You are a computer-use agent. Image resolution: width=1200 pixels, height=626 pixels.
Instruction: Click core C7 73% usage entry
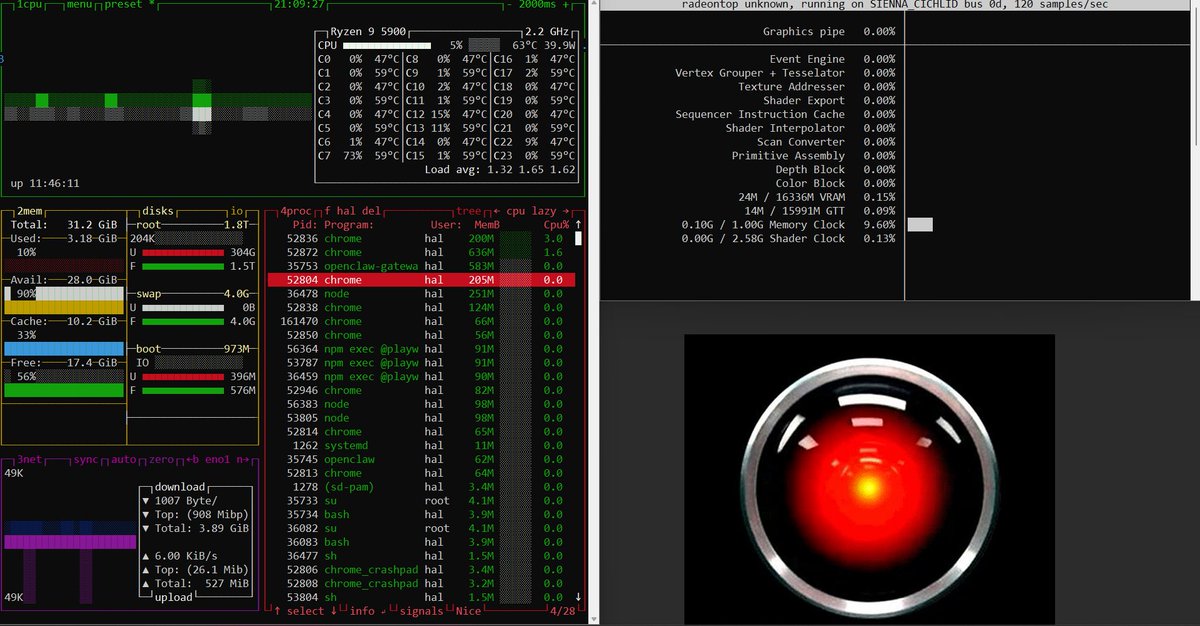pos(361,156)
